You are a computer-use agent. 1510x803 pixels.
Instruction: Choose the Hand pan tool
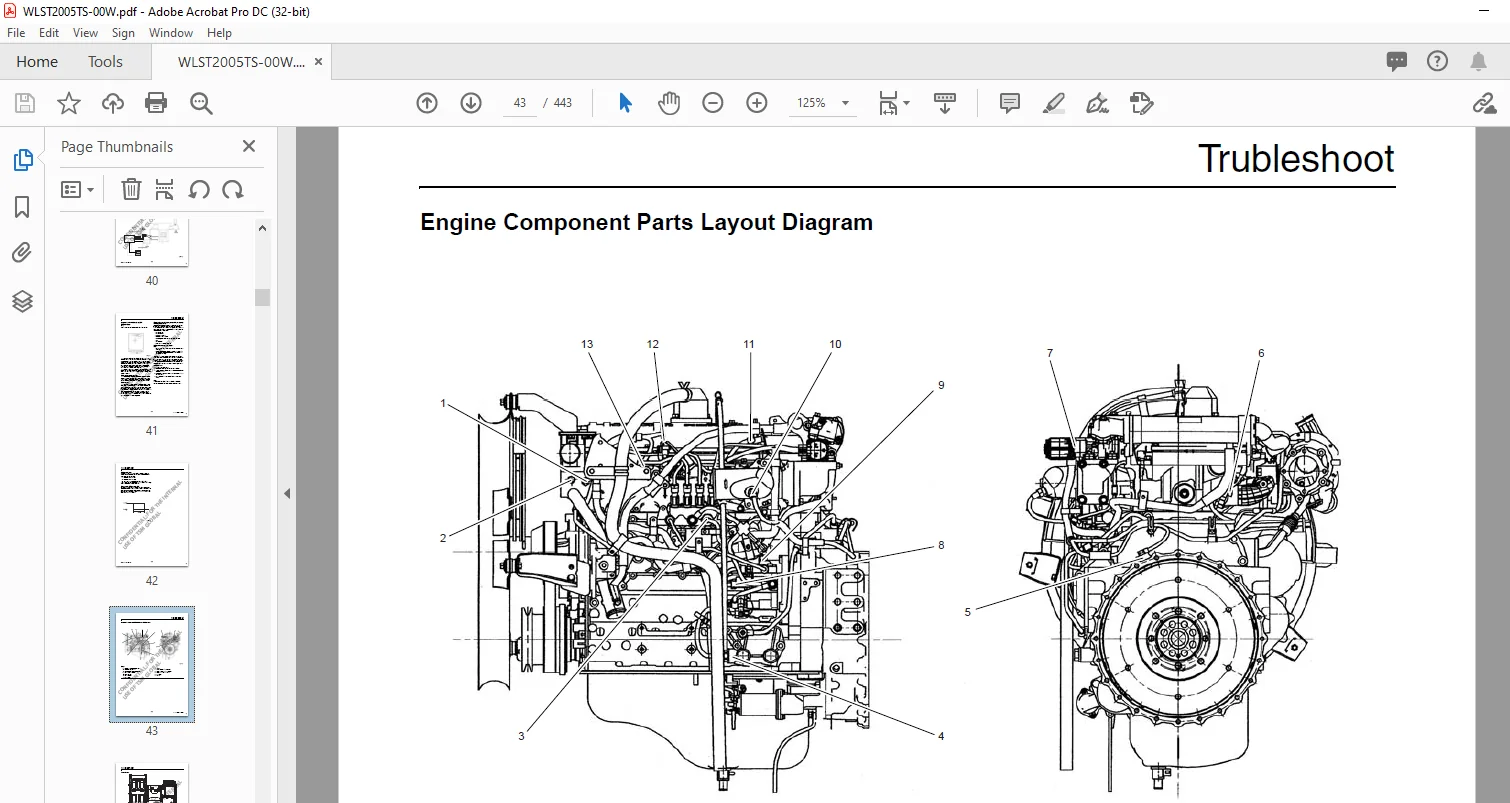[669, 103]
